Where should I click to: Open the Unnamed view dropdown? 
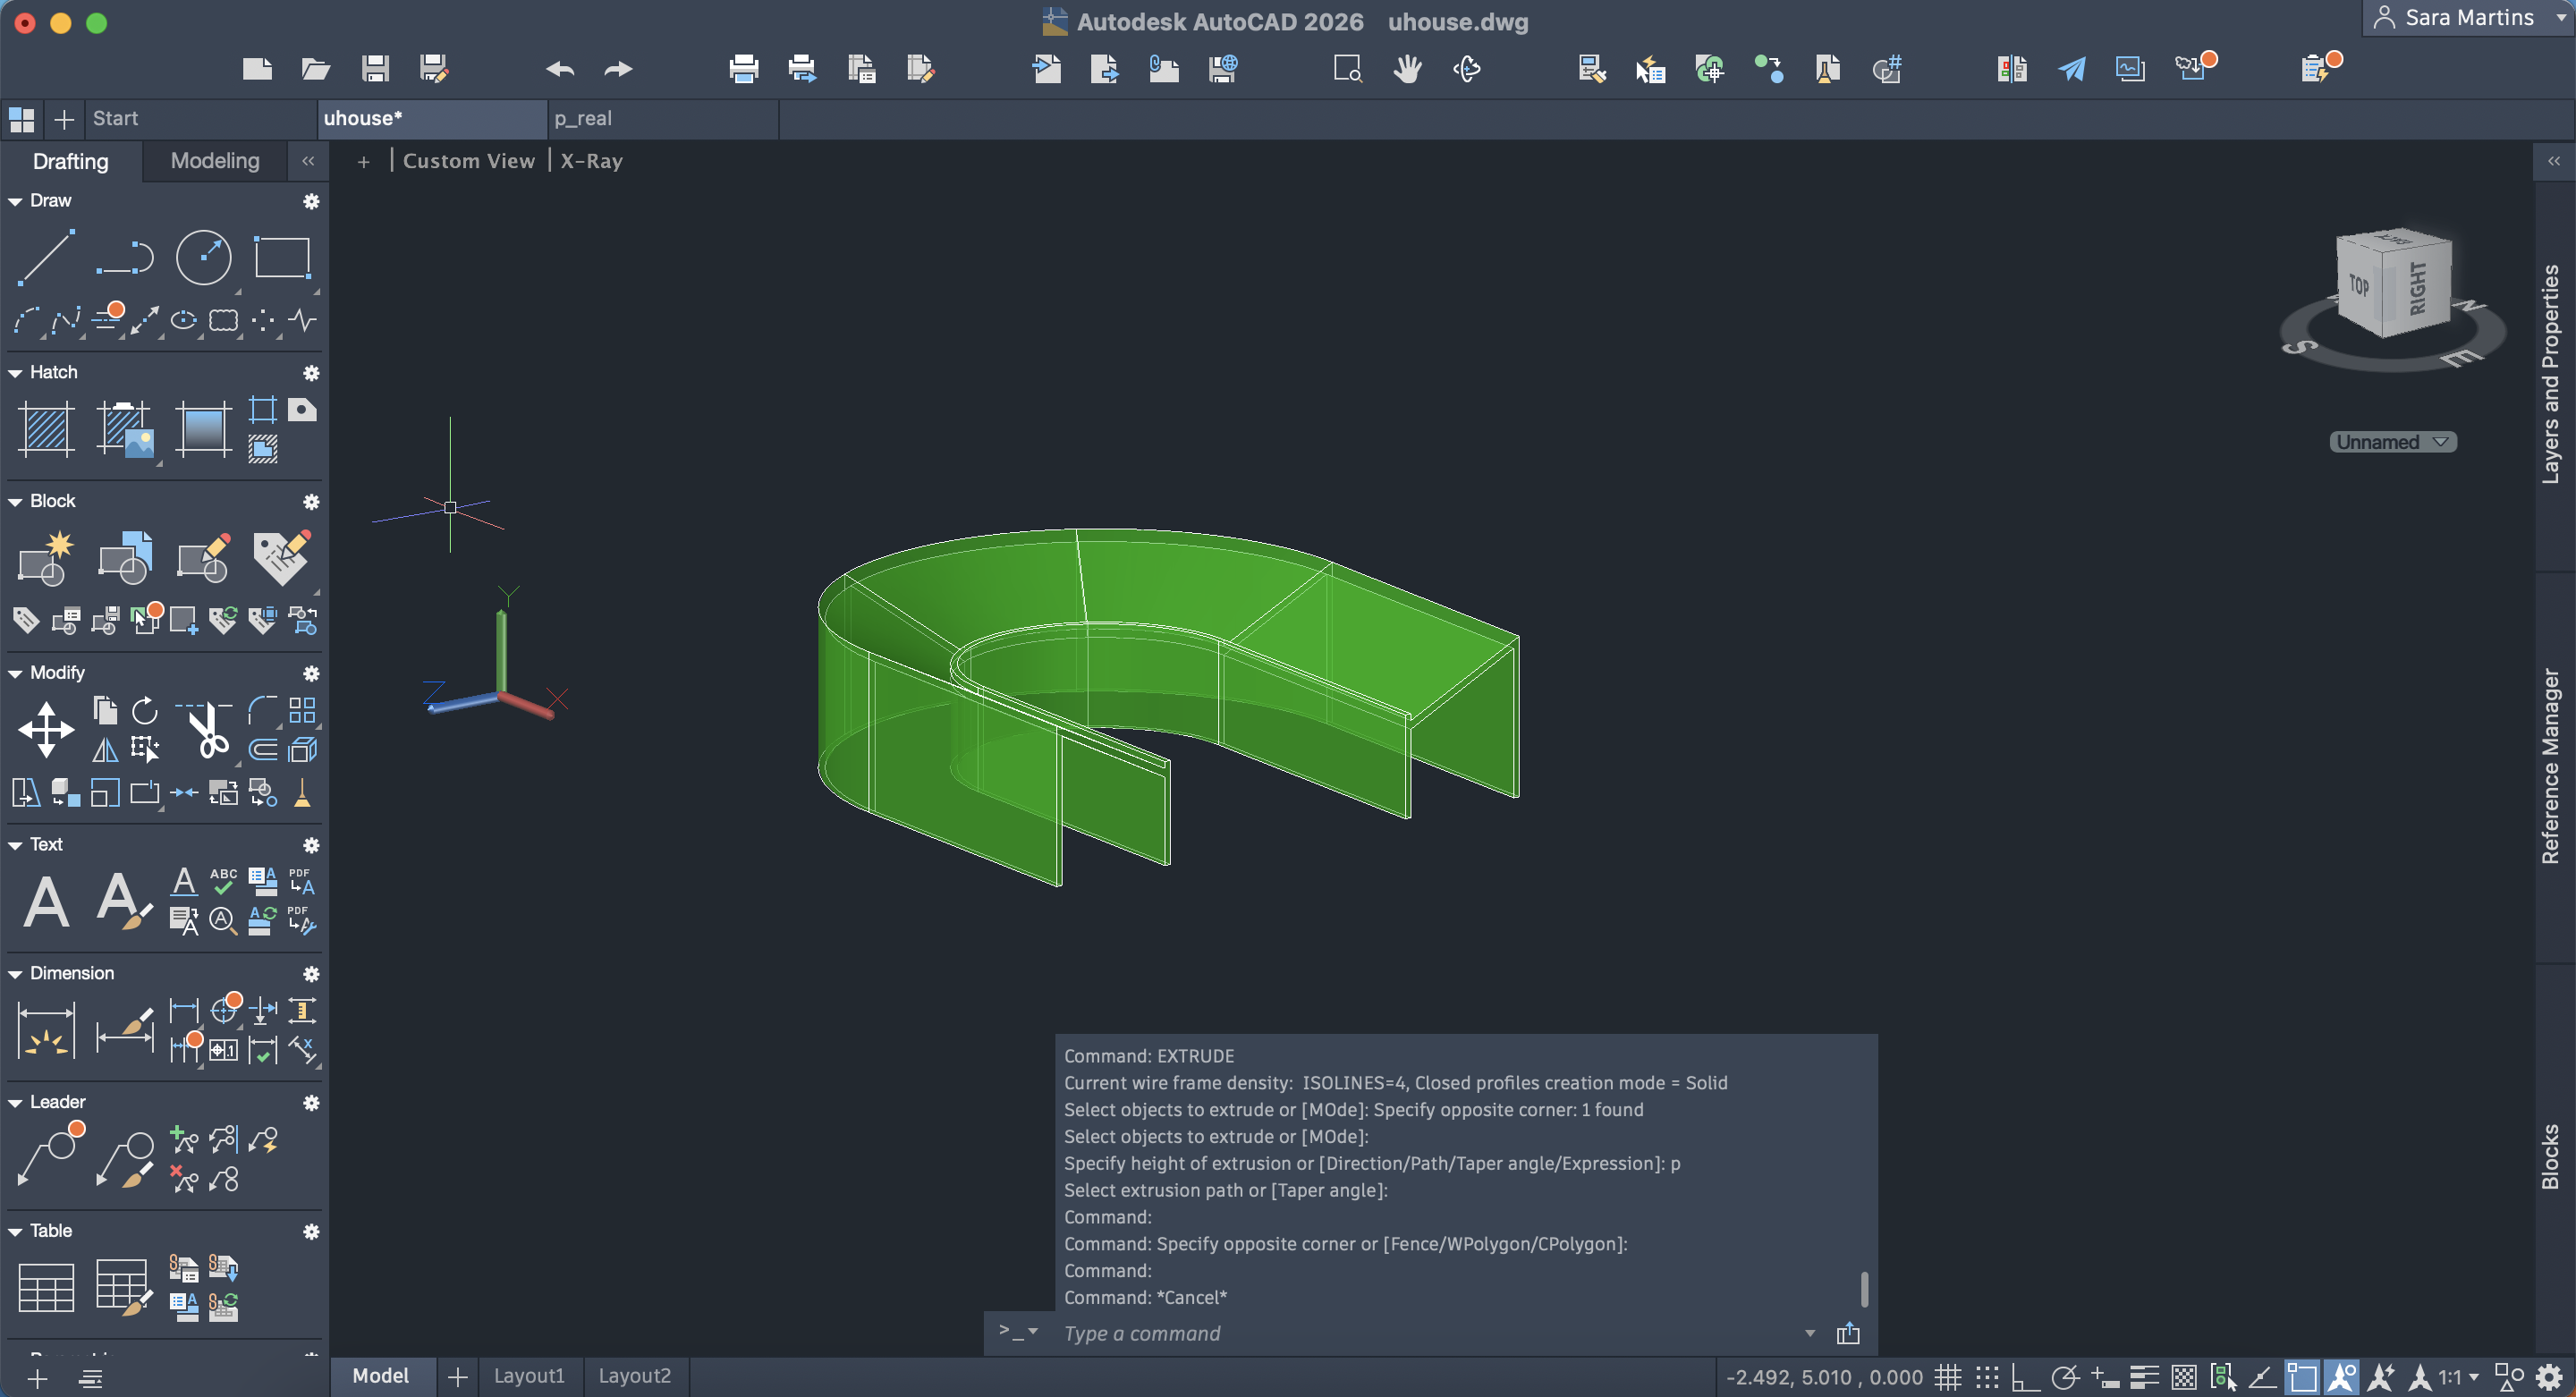click(2392, 442)
